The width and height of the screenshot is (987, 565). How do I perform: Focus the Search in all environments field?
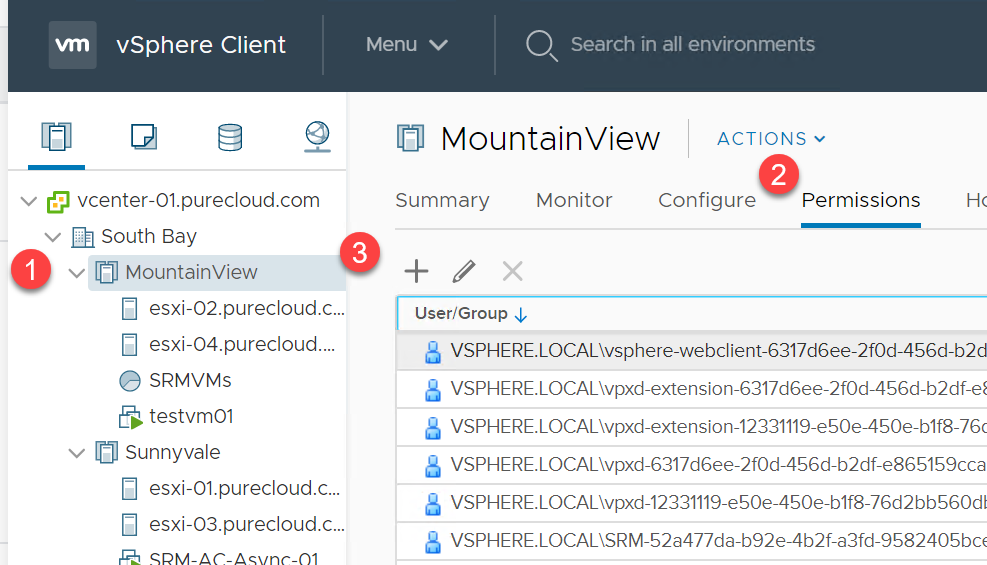click(692, 45)
